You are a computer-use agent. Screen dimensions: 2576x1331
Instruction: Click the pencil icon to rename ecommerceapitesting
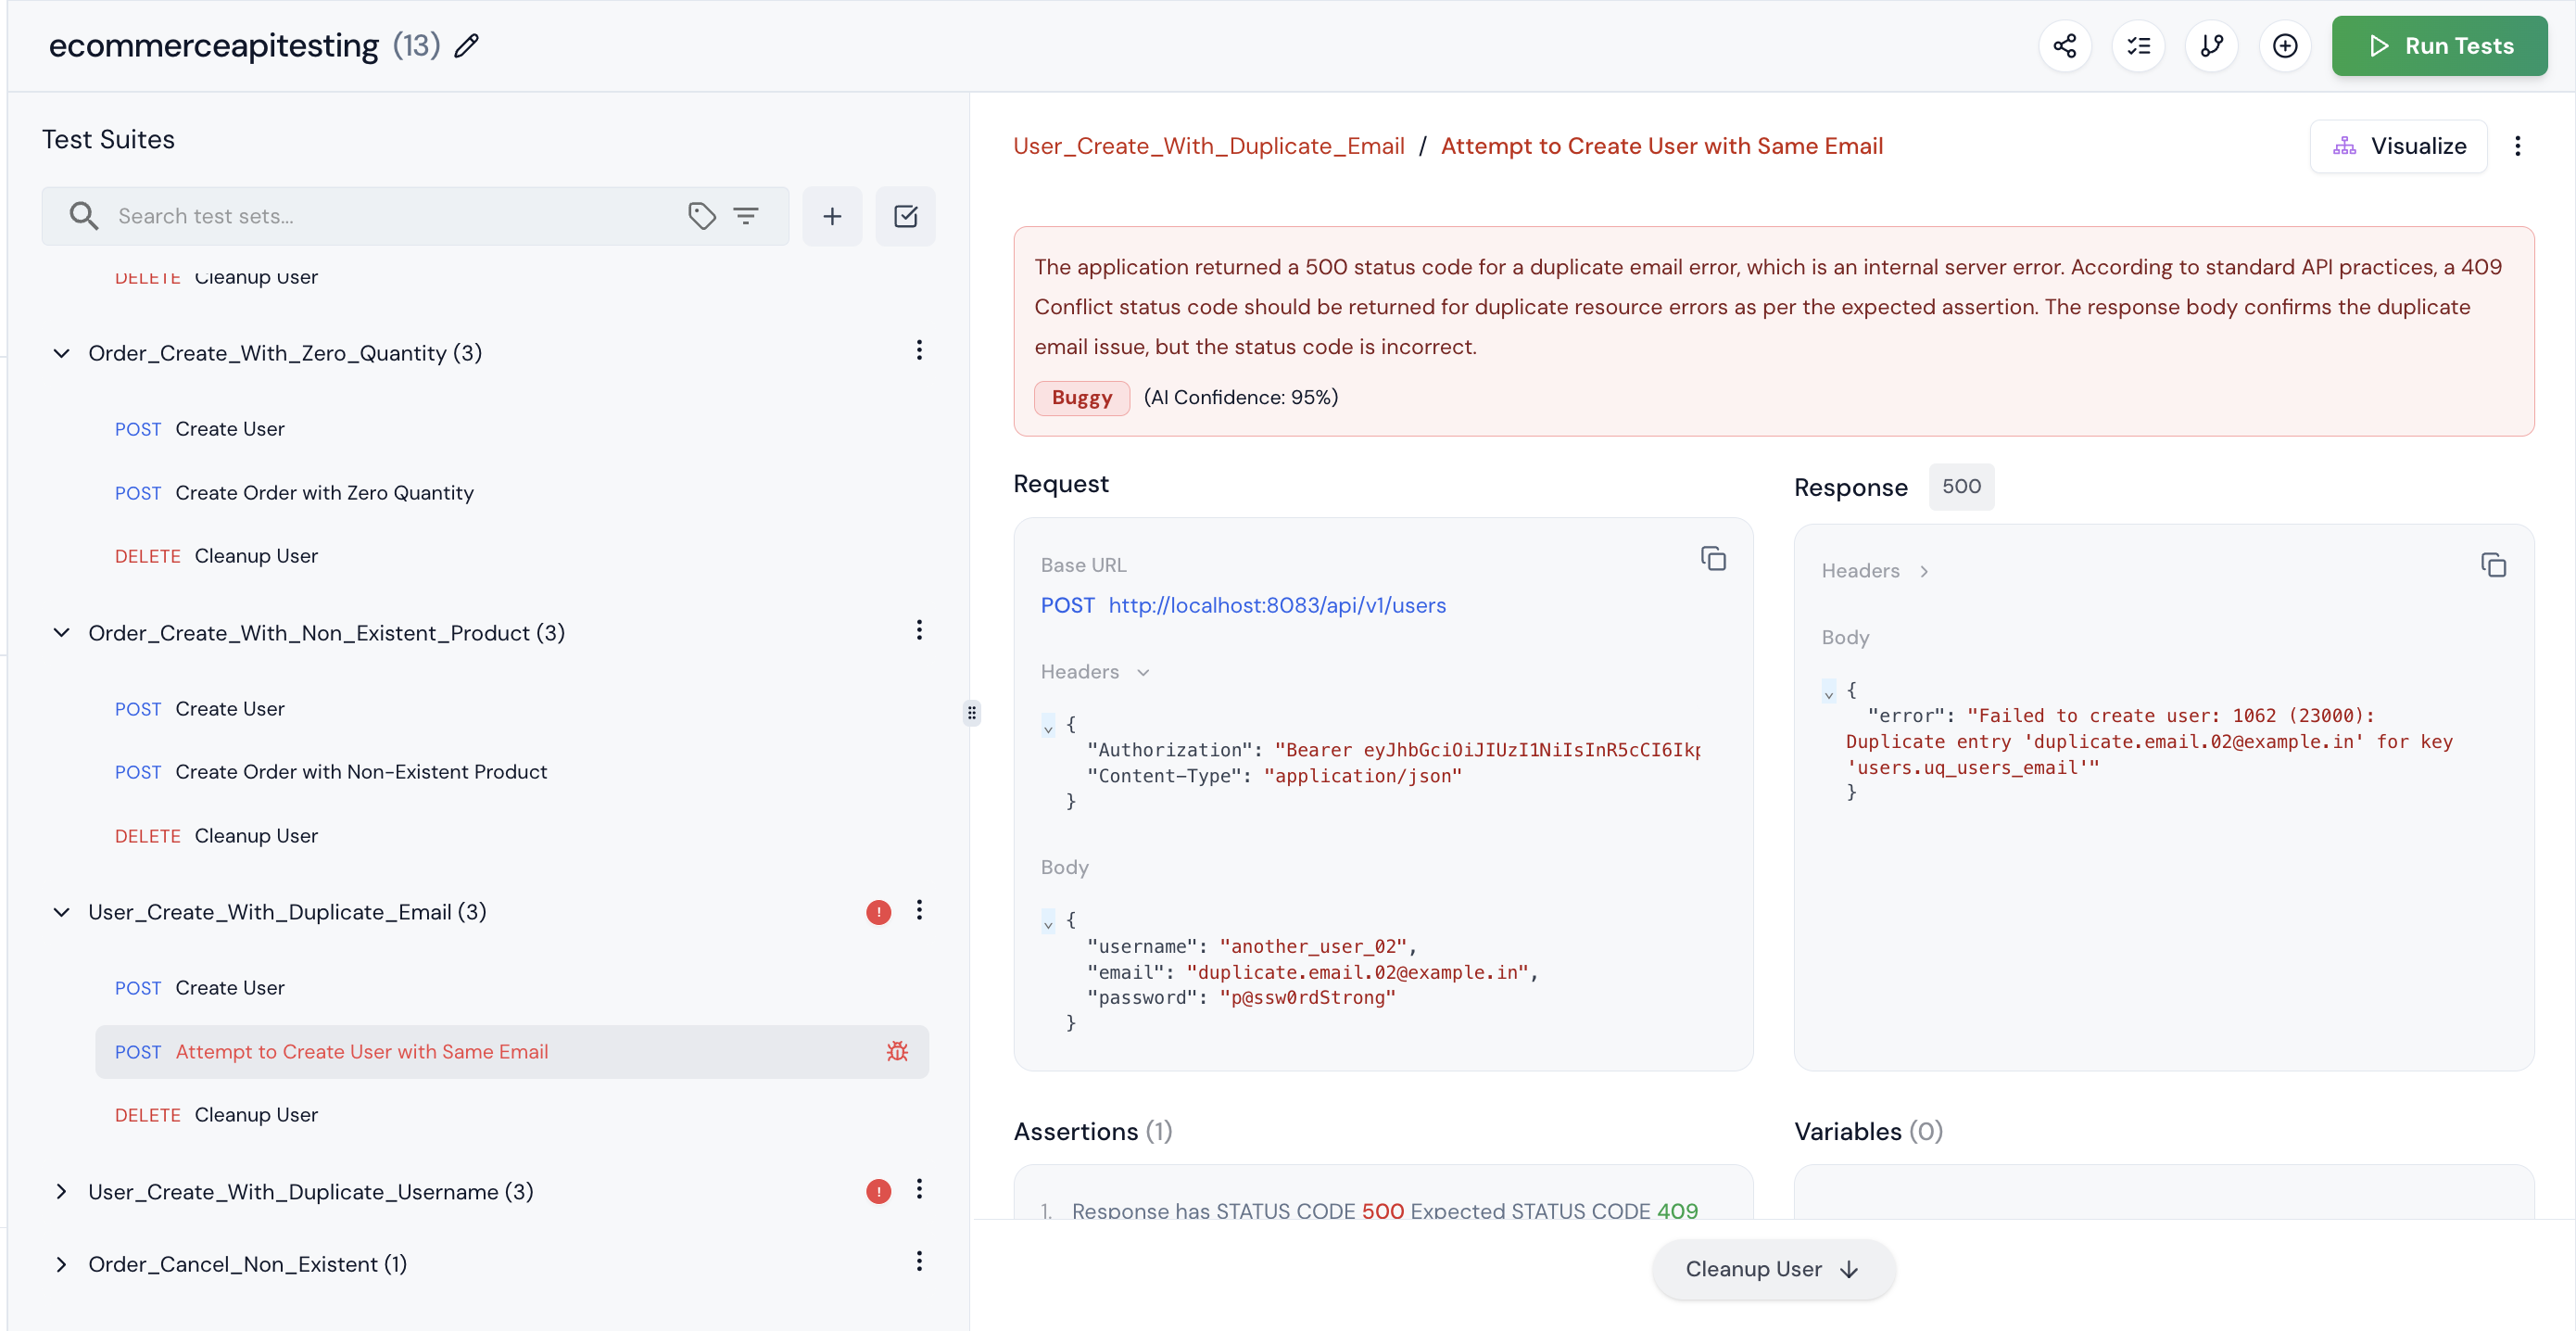(x=465, y=45)
